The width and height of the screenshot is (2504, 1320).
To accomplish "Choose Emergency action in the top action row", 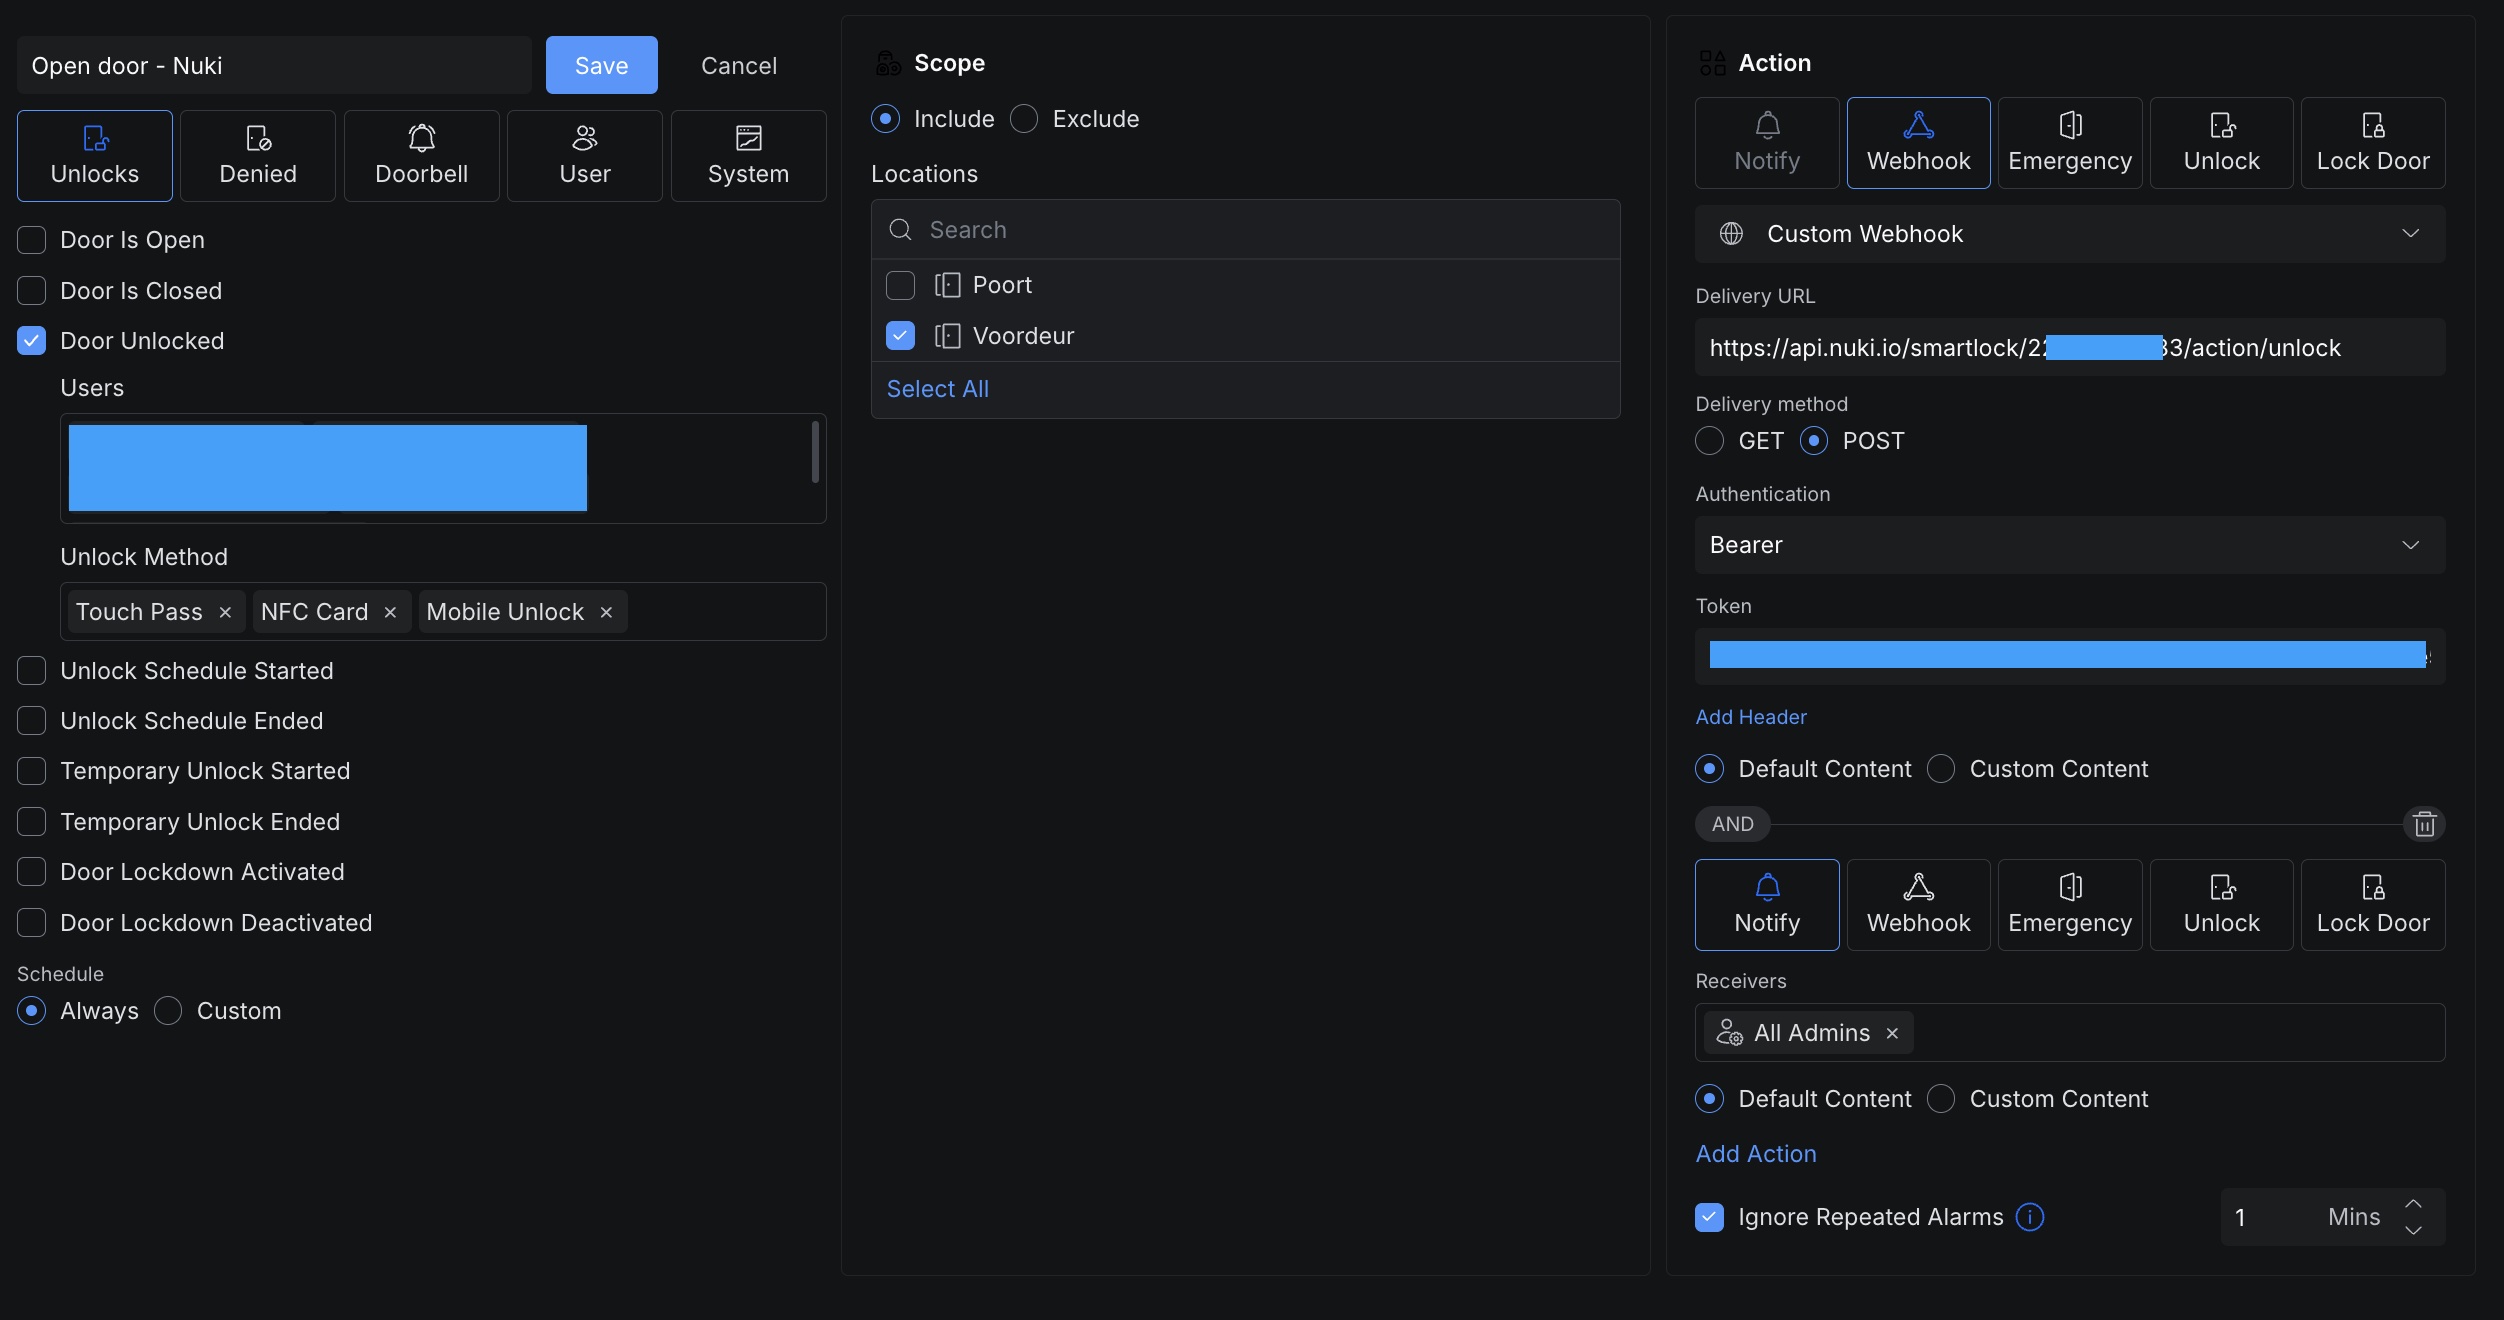I will click(x=2069, y=143).
